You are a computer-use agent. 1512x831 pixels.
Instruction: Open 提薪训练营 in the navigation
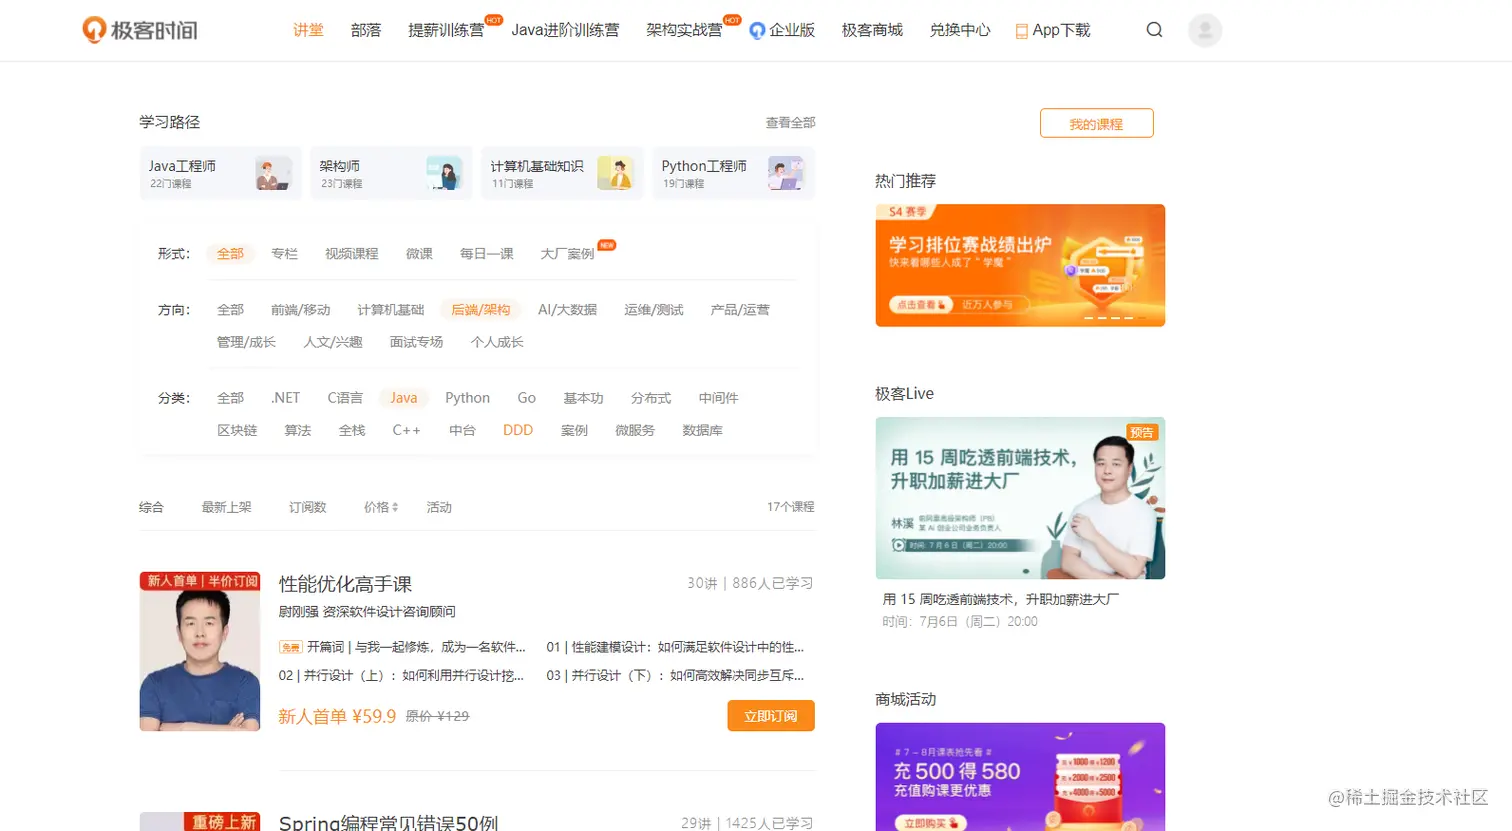click(x=446, y=30)
